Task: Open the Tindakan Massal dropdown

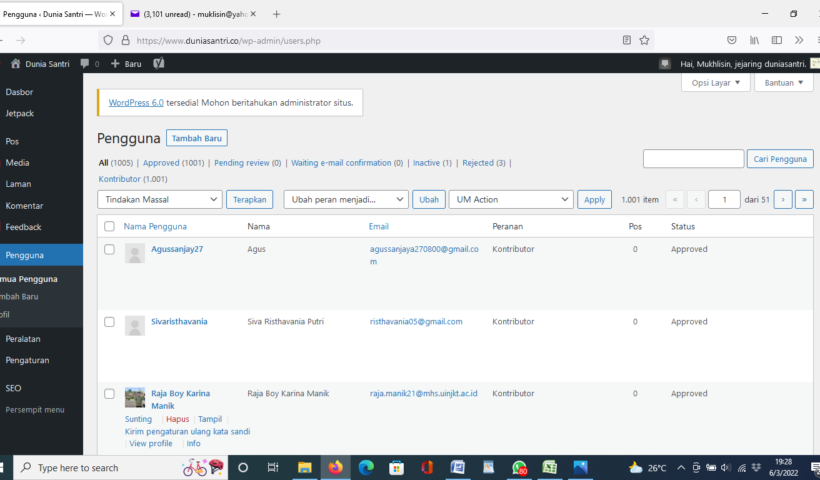Action: [160, 199]
